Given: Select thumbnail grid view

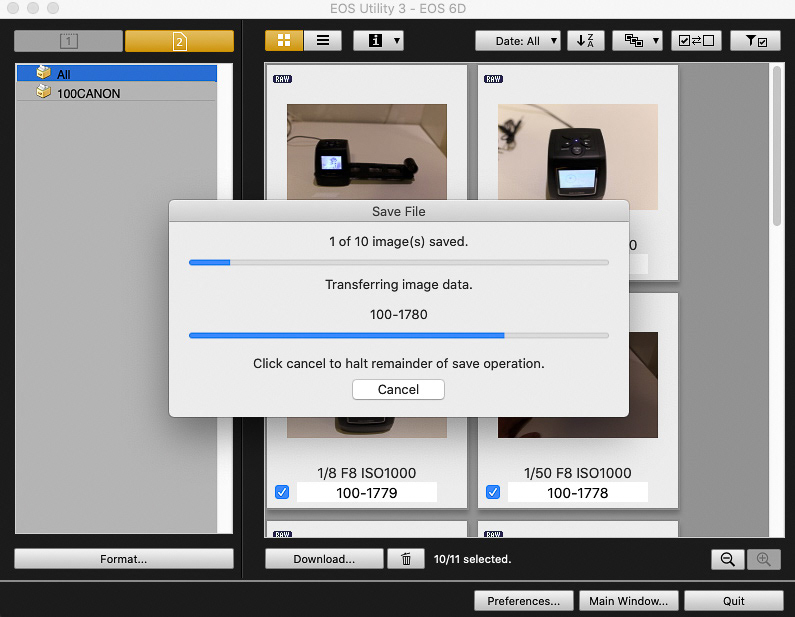Looking at the screenshot, I should [x=284, y=41].
